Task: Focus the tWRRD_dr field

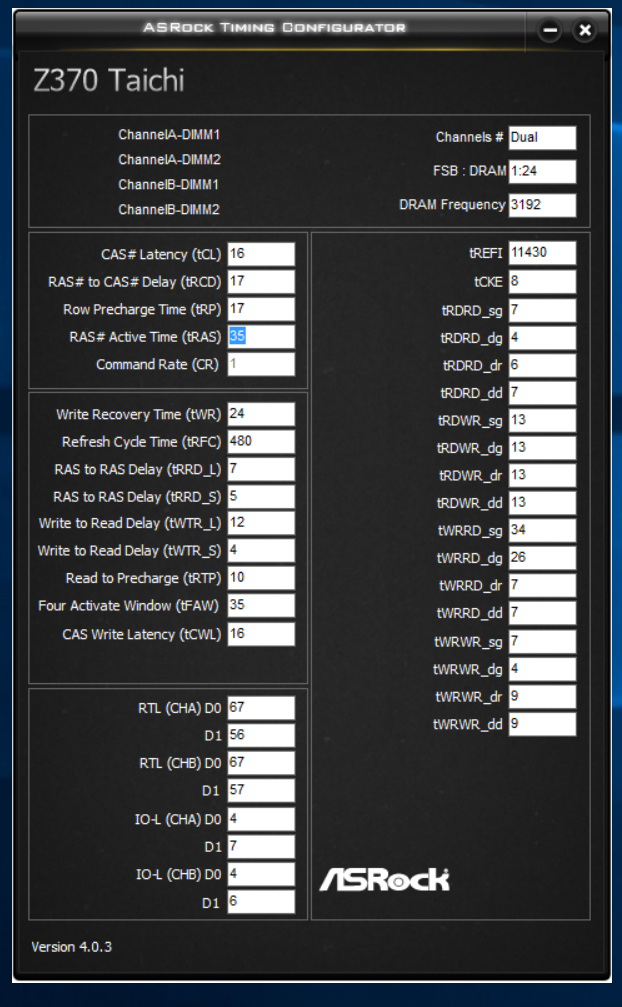Action: click(542, 586)
